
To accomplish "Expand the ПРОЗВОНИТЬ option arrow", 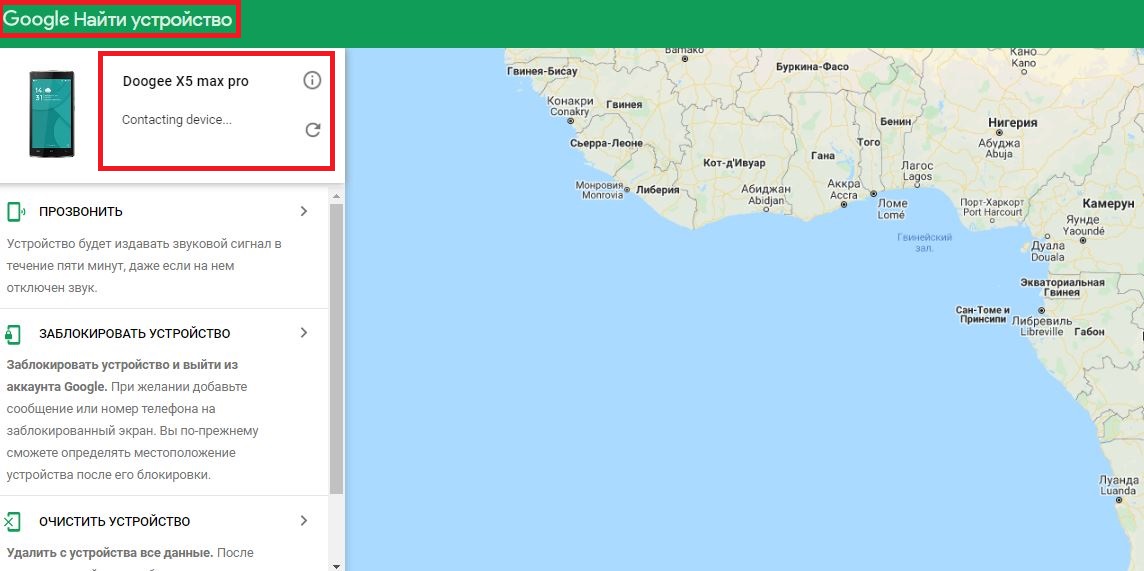I will coord(304,212).
